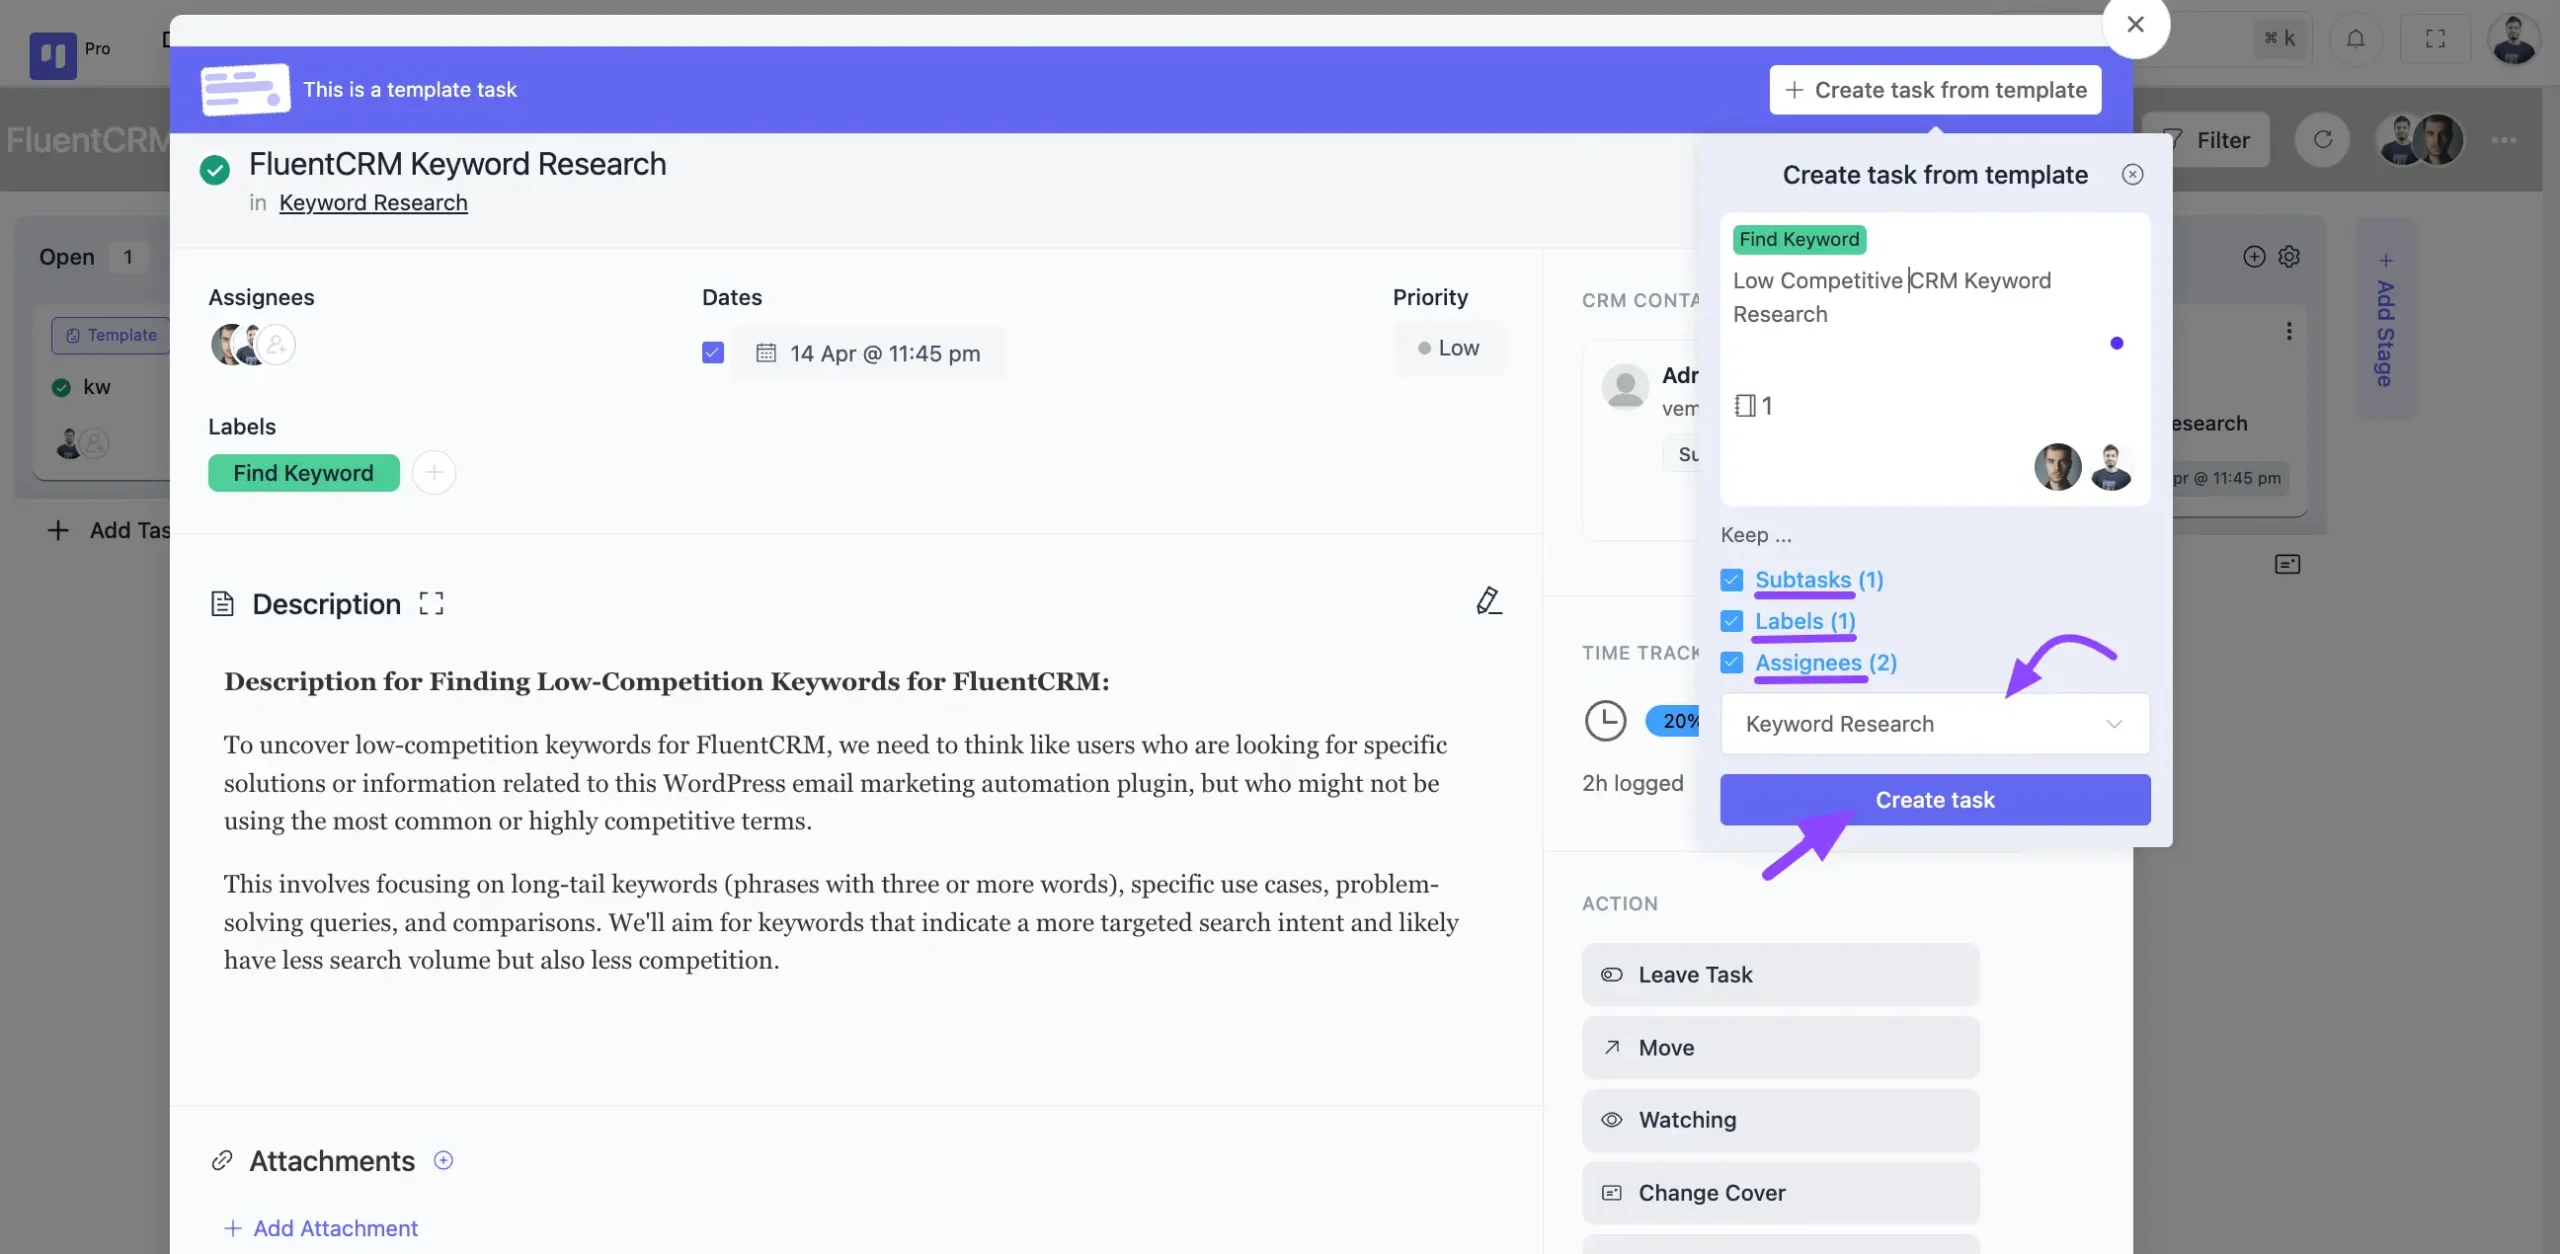This screenshot has width=2560, height=1254.
Task: Click the Create task from template button
Action: pyautogui.click(x=1935, y=90)
